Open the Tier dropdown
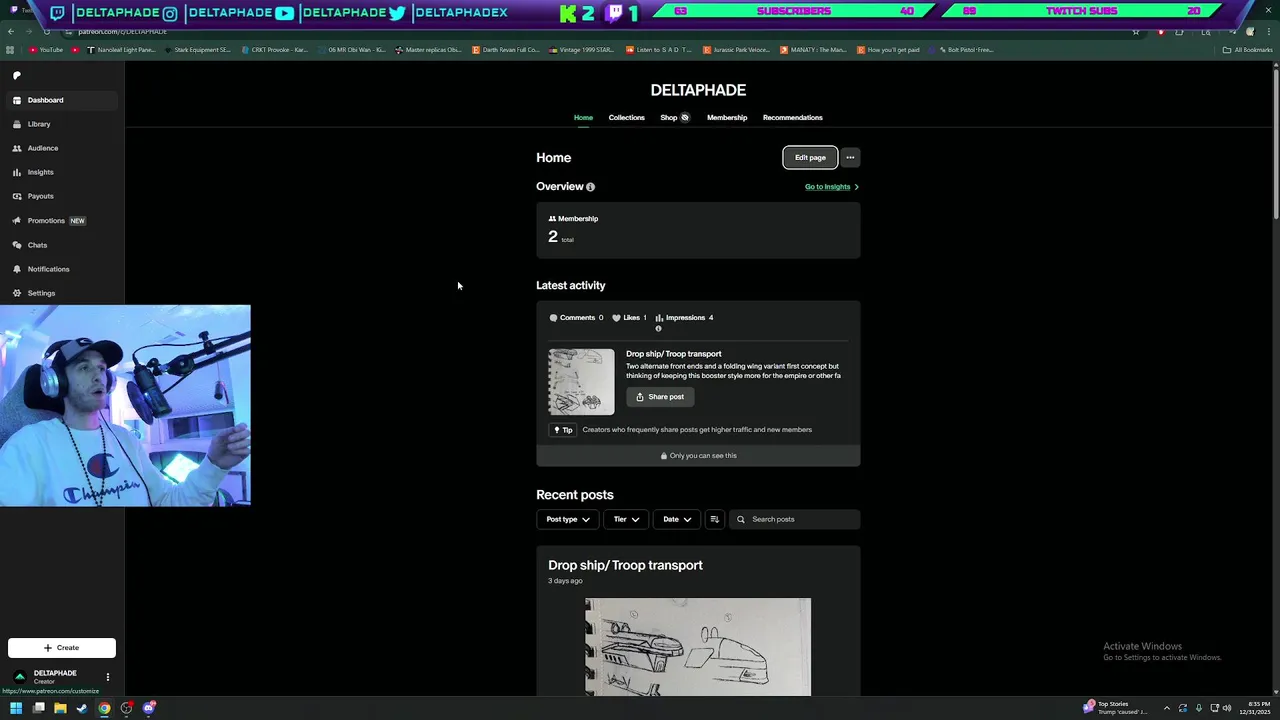Screen dimensions: 1280x720 pyautogui.click(x=626, y=519)
